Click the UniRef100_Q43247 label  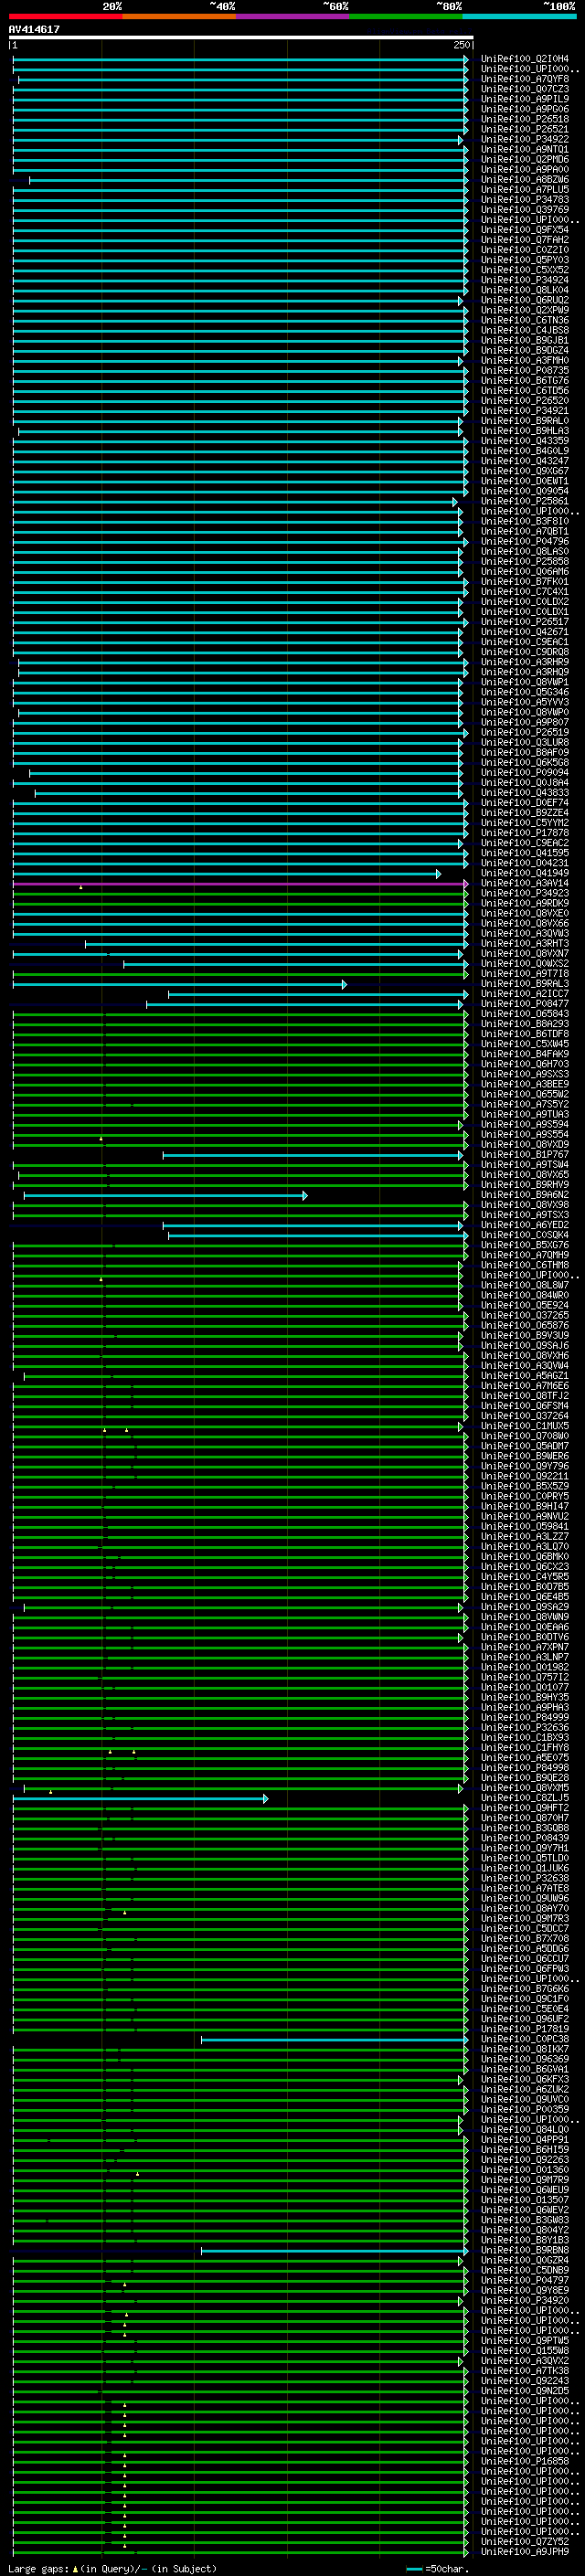(525, 461)
